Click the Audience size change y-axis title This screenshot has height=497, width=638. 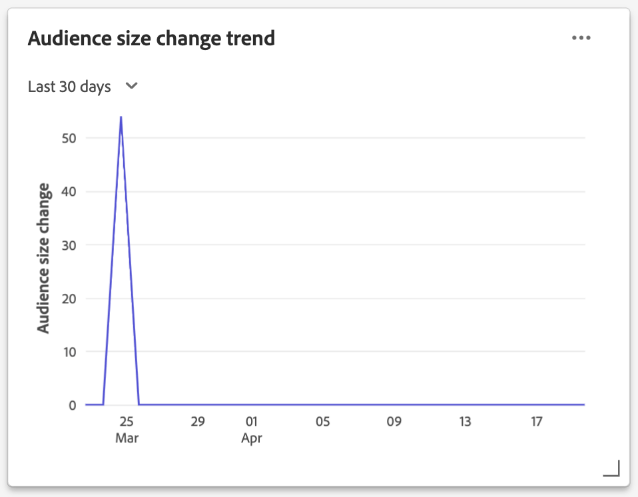44,258
